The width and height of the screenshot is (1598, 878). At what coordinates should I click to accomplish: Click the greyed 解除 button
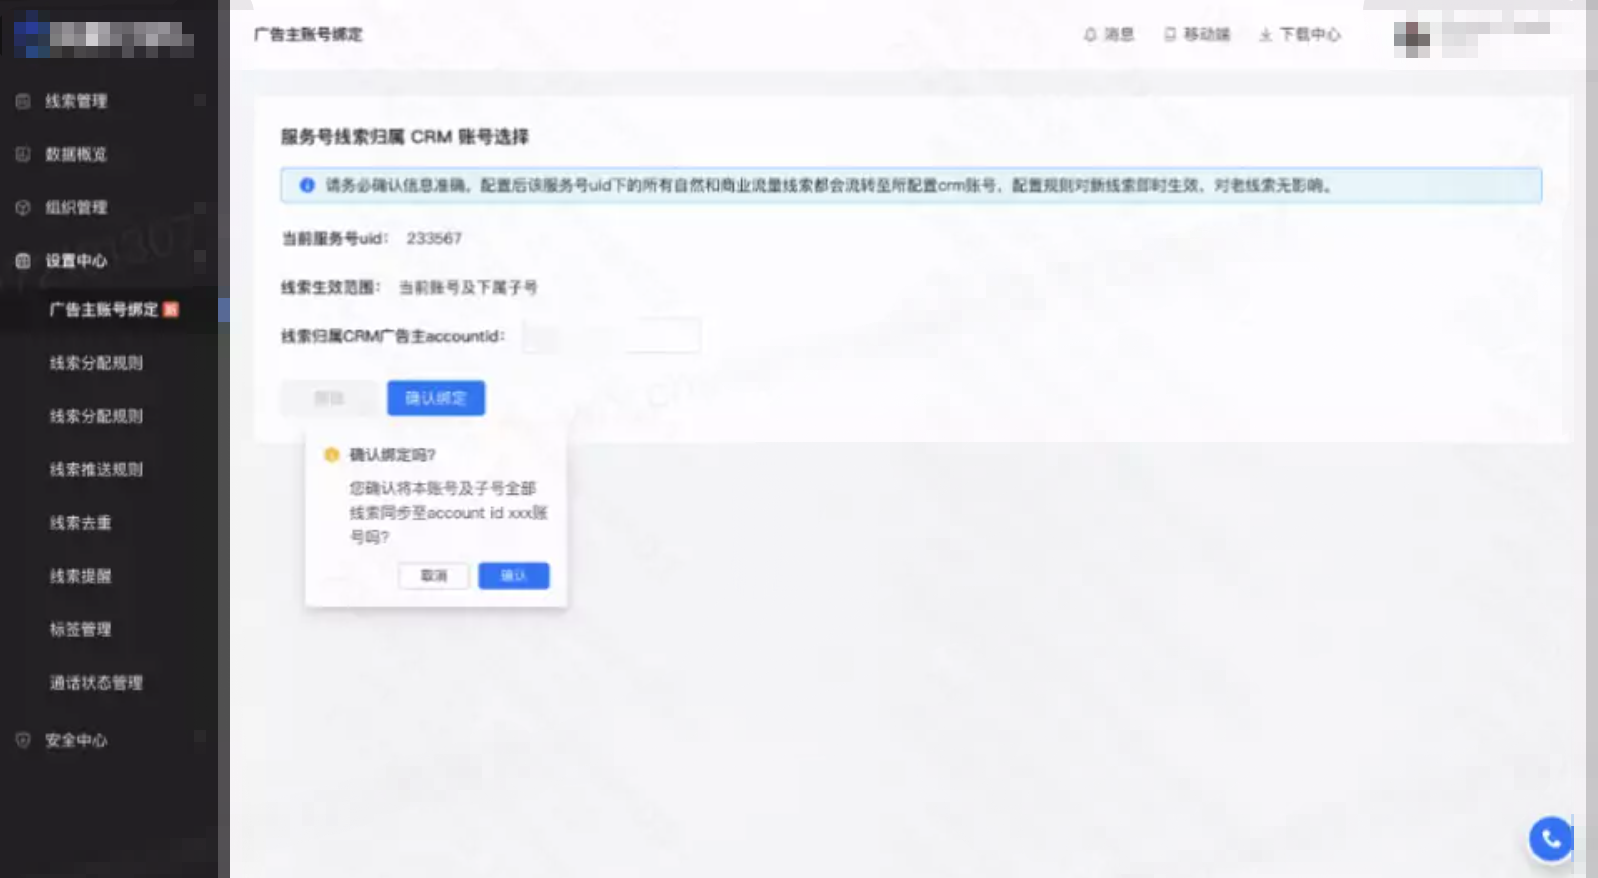[329, 398]
